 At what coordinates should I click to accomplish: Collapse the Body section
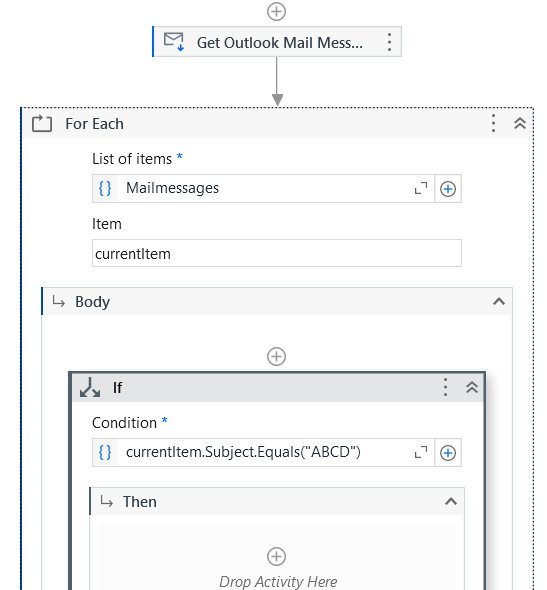499,301
